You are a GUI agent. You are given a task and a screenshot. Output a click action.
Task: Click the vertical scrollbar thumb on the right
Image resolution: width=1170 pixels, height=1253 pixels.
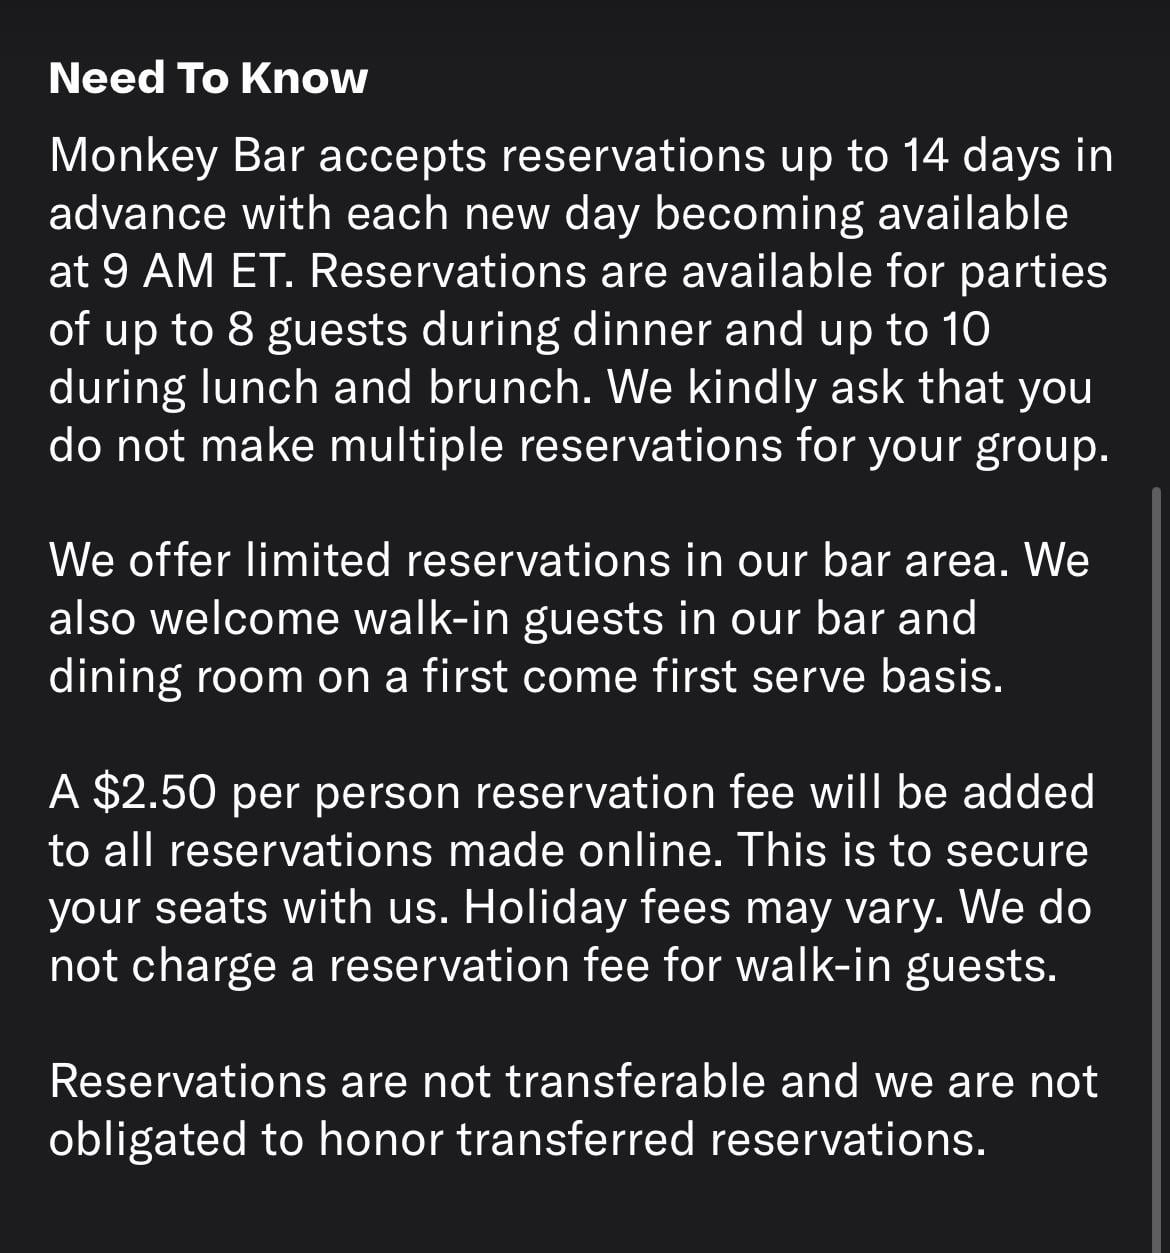1157,868
